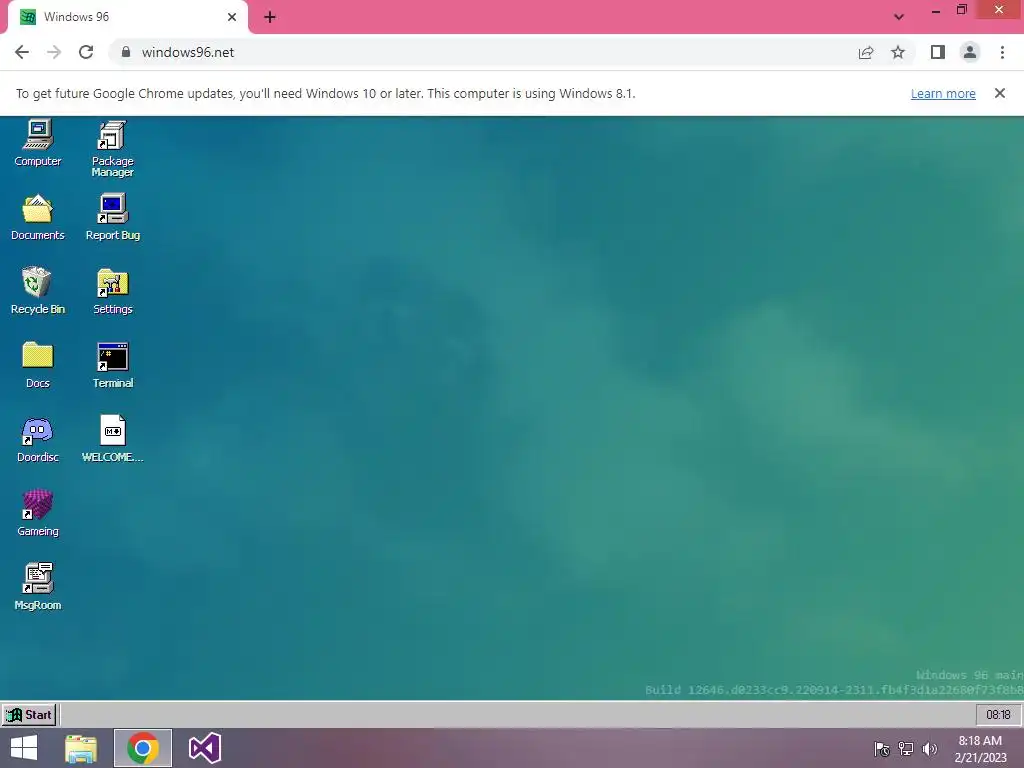Select the Docs folder icon
The height and width of the screenshot is (768, 1024).
[37, 365]
